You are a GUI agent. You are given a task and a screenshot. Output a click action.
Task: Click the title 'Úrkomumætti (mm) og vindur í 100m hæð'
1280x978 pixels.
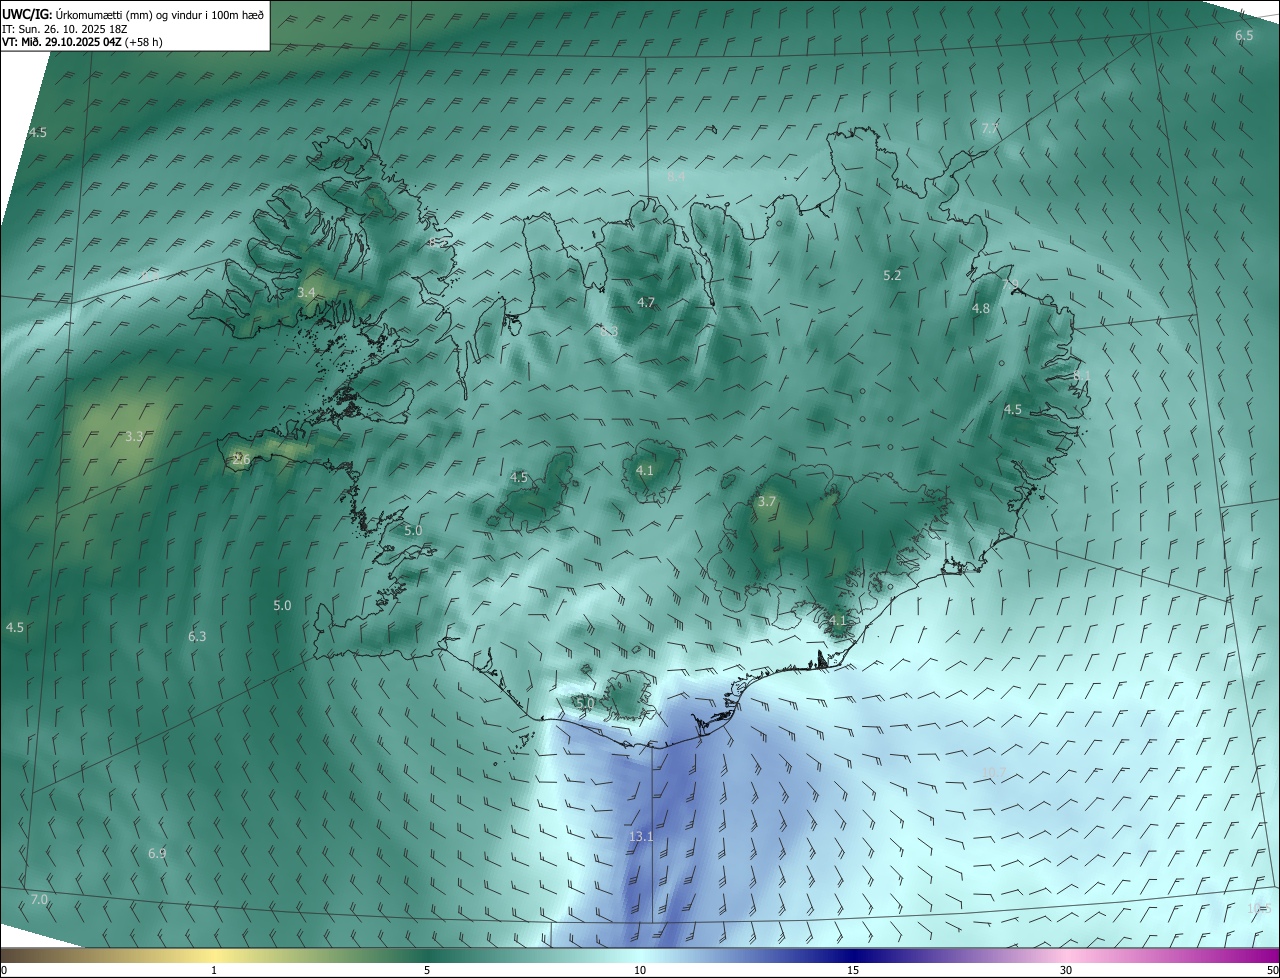pyautogui.click(x=160, y=14)
